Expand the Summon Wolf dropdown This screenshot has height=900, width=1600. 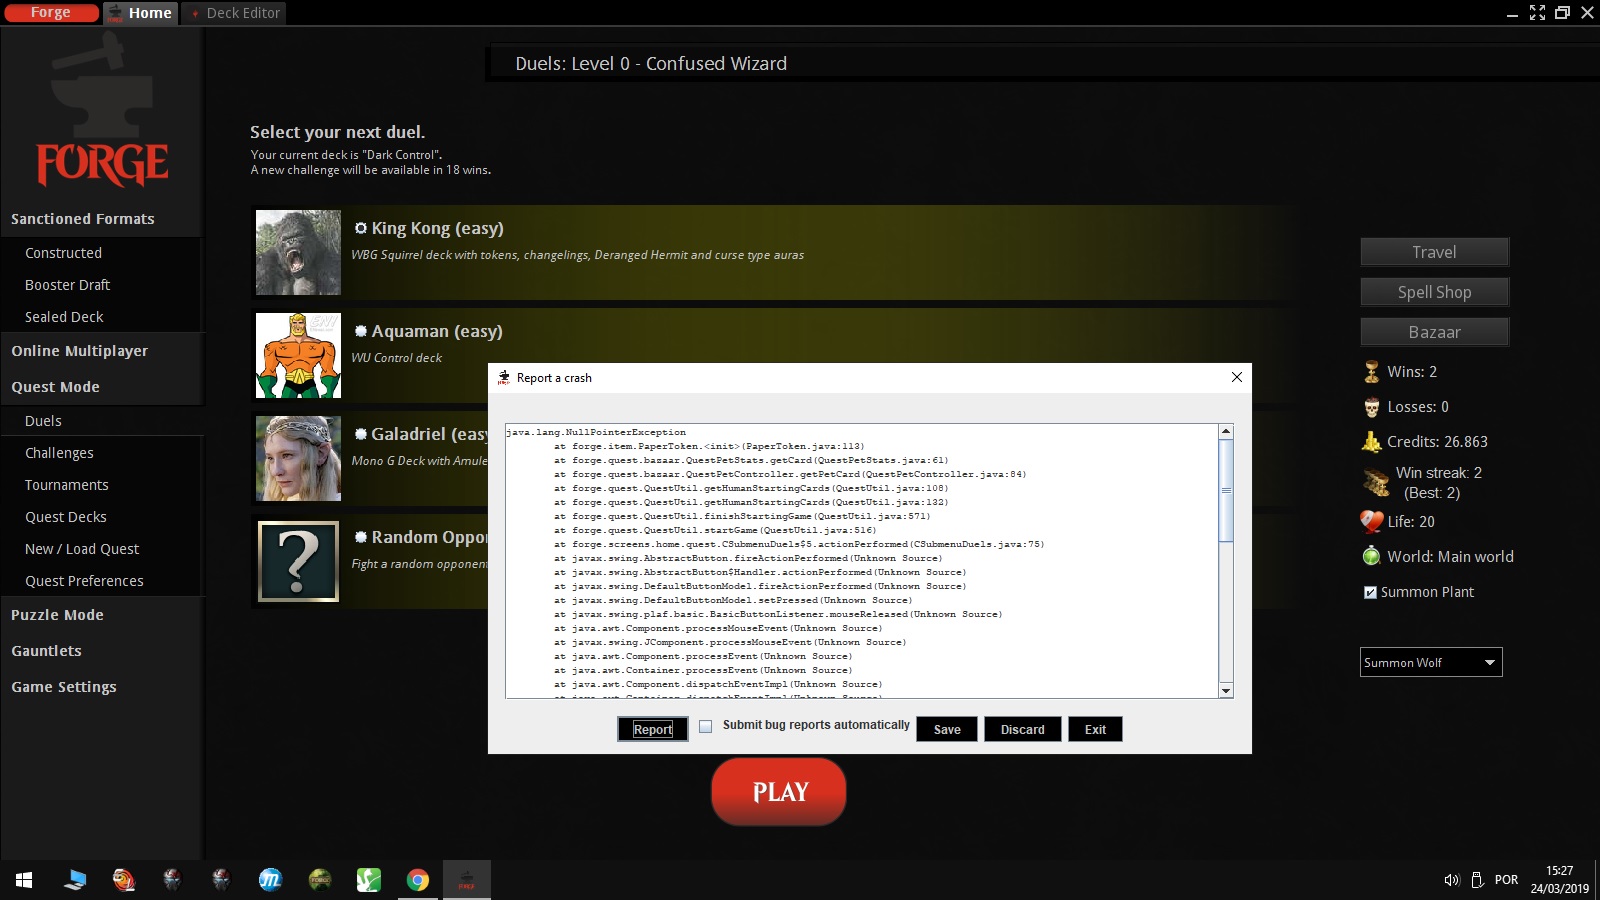[x=1489, y=662]
